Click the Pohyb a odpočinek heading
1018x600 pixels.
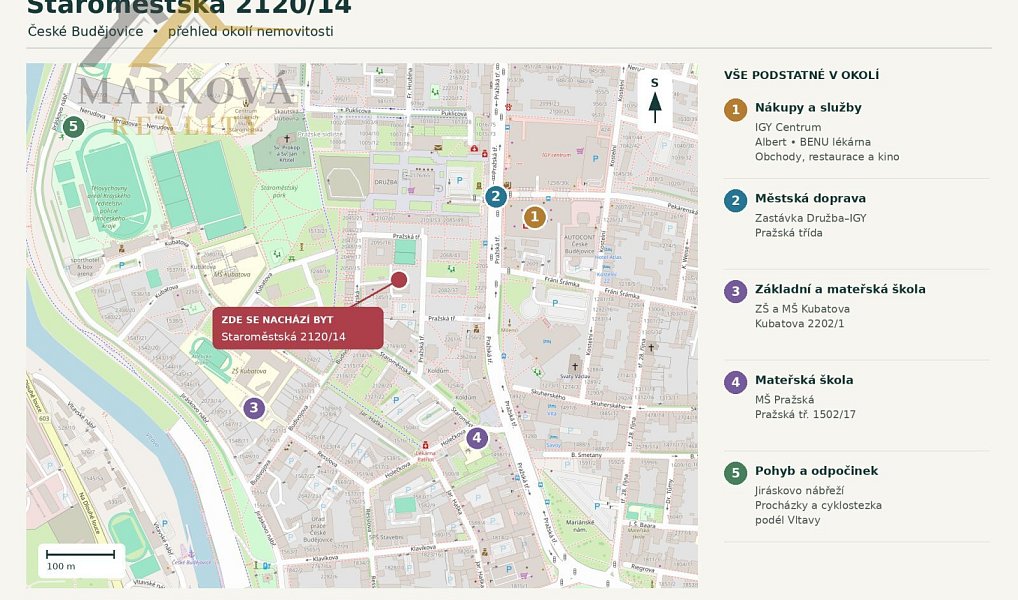(x=816, y=471)
